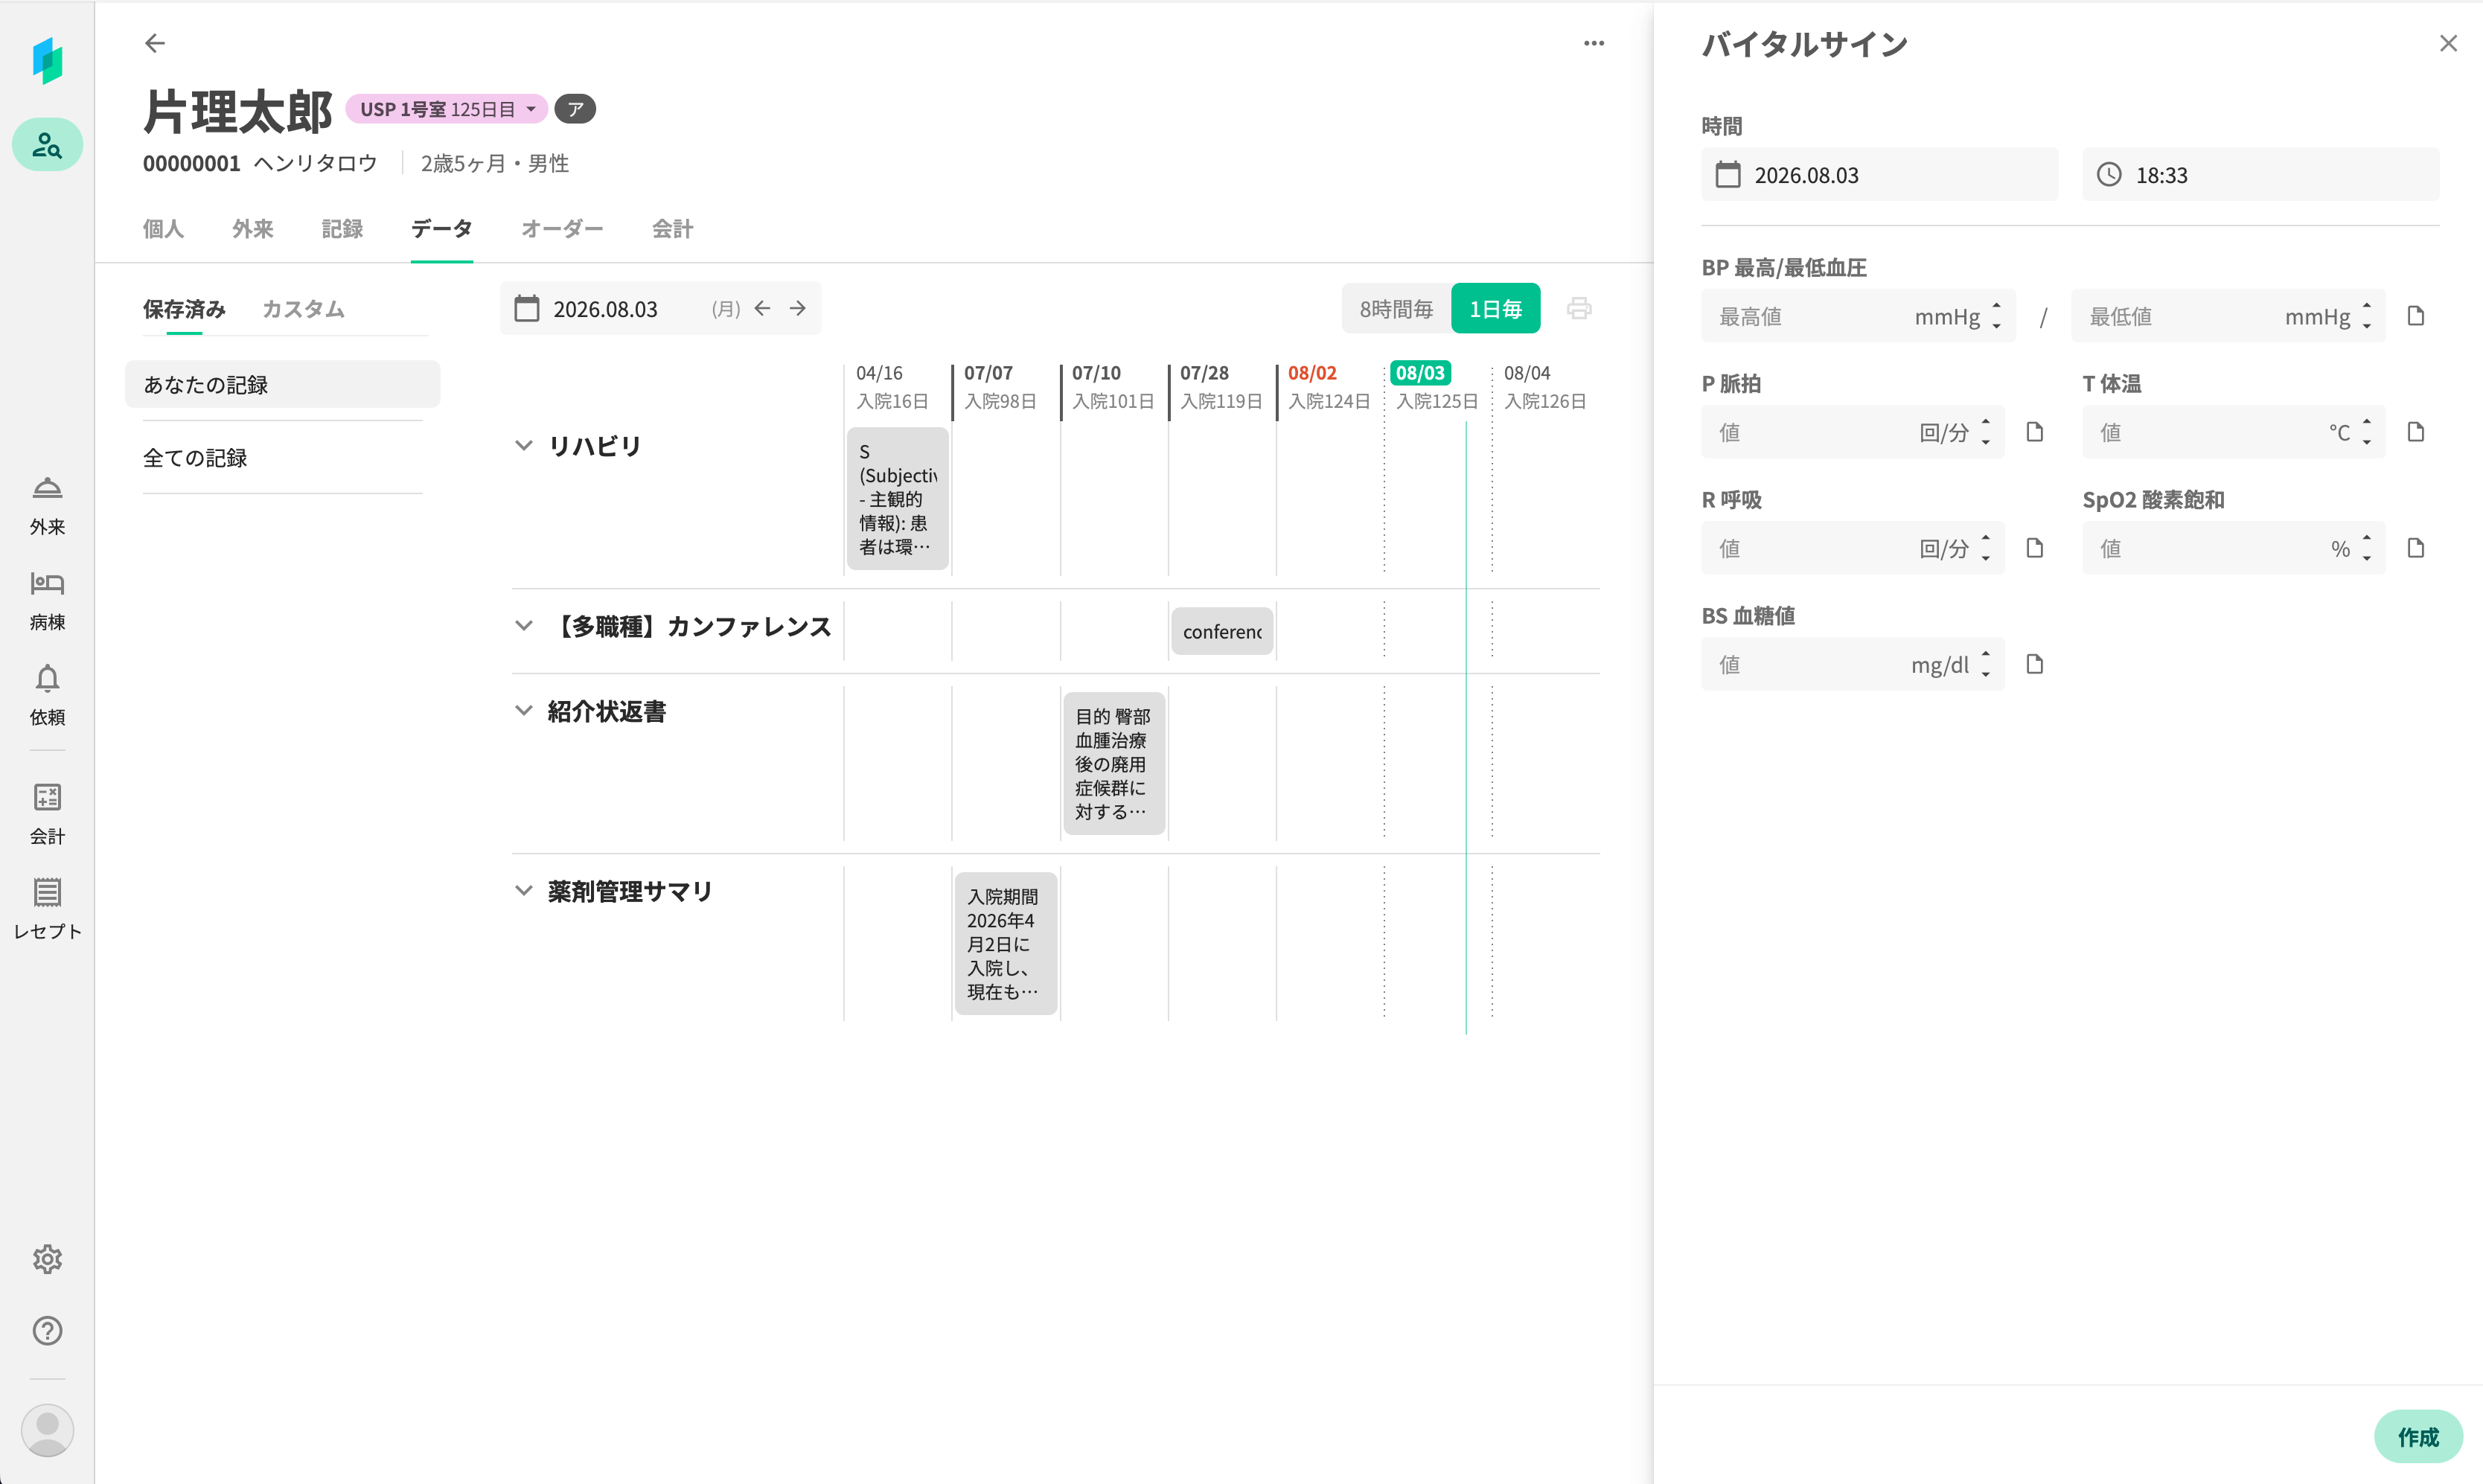Switch to the 記録 tab
Screen dimensions: 2483x1484
tap(342, 229)
